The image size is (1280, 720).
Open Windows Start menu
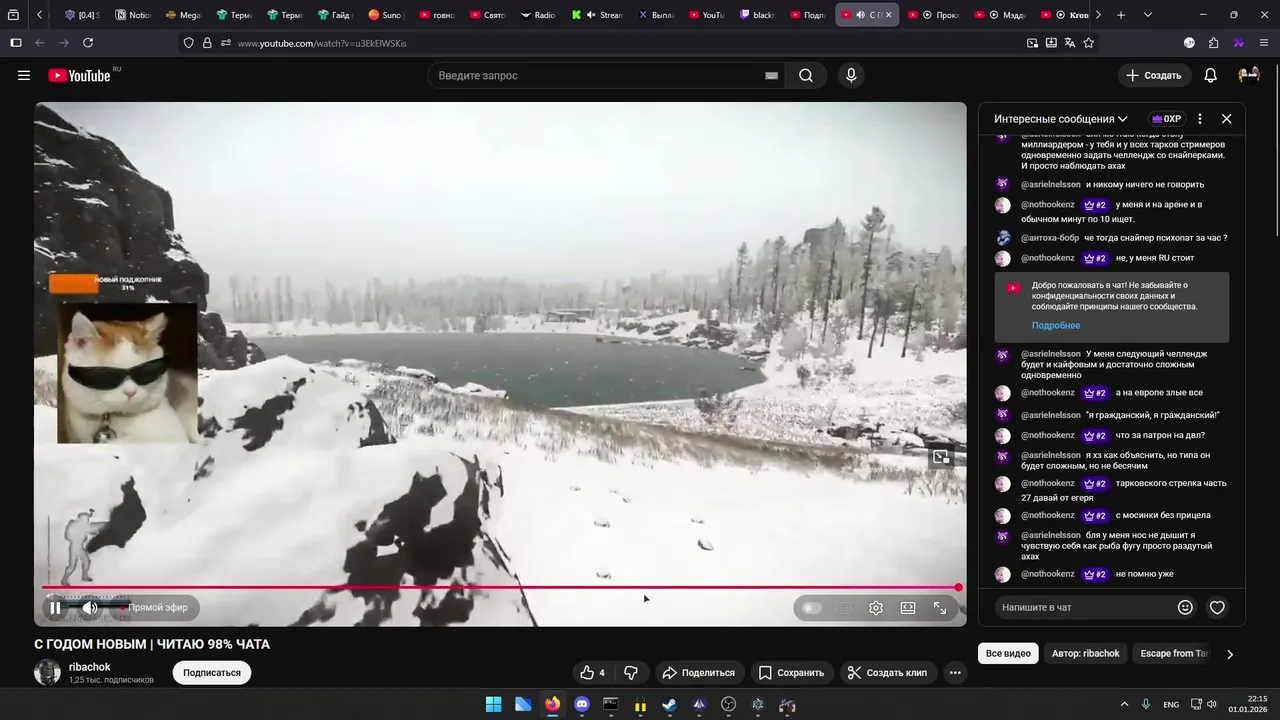pos(493,704)
